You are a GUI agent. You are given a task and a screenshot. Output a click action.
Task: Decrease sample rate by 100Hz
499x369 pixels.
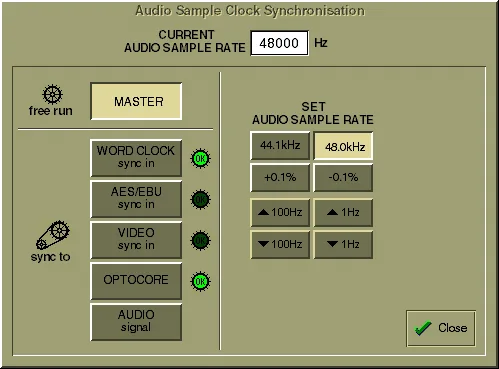pyautogui.click(x=280, y=244)
